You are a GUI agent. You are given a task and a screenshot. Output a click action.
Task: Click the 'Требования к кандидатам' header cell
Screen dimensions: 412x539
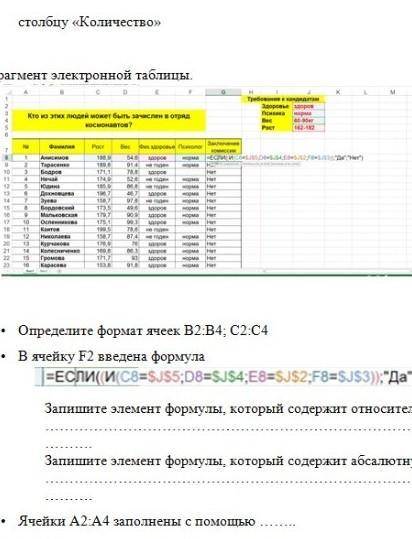(283, 99)
